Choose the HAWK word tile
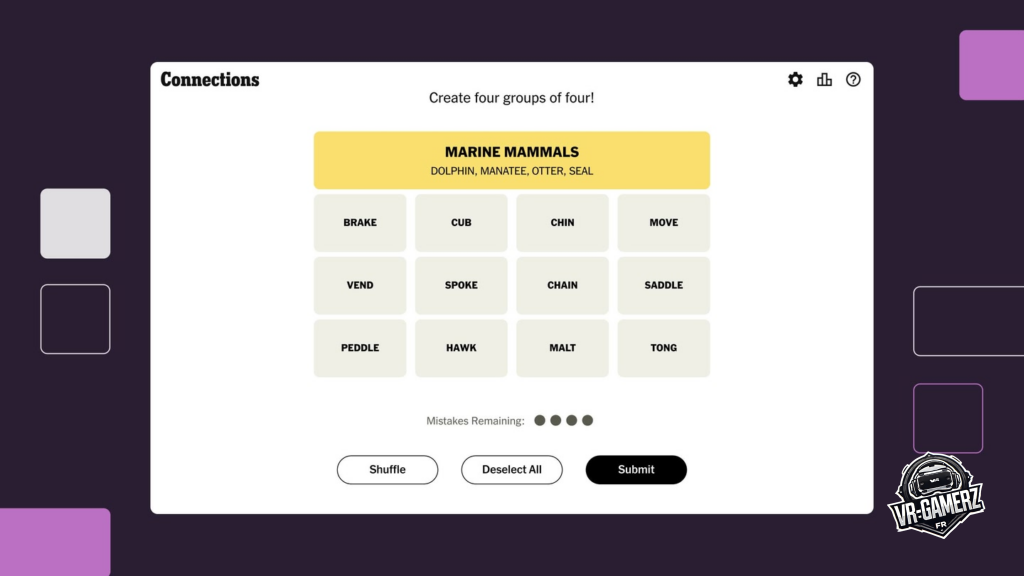This screenshot has width=1024, height=576. [x=461, y=348]
